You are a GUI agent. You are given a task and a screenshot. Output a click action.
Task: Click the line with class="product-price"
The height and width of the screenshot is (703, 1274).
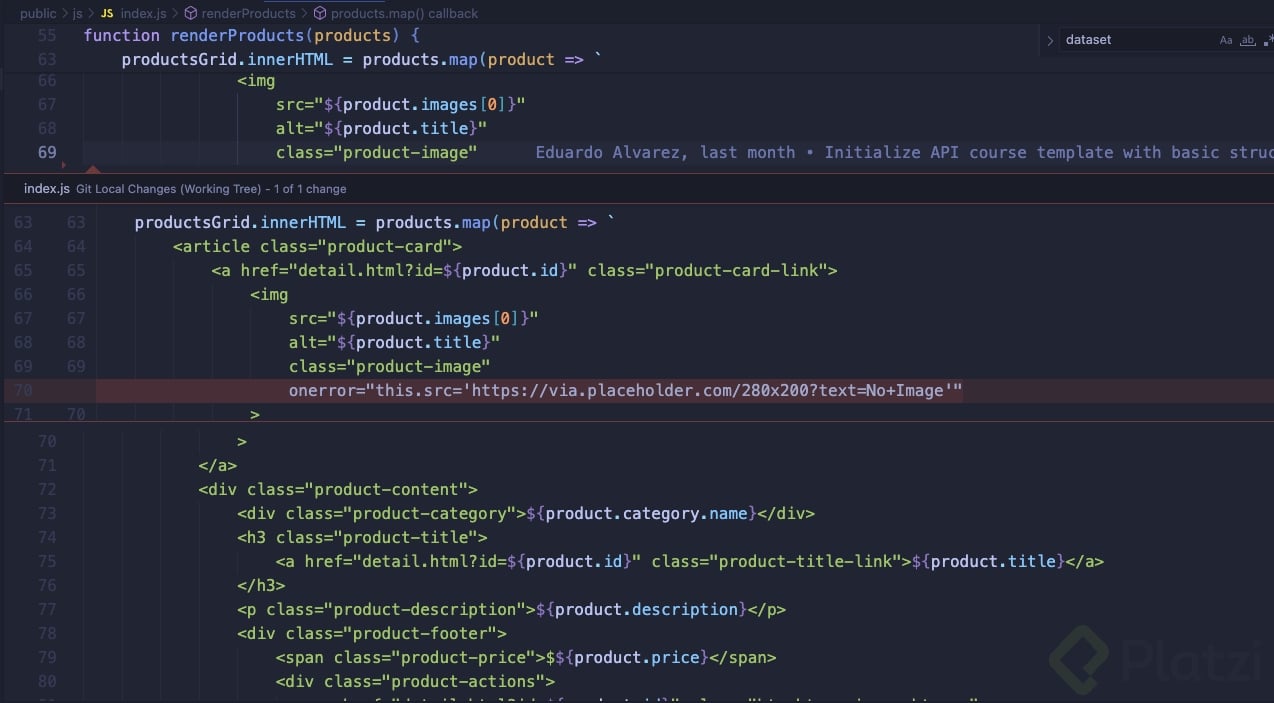526,657
